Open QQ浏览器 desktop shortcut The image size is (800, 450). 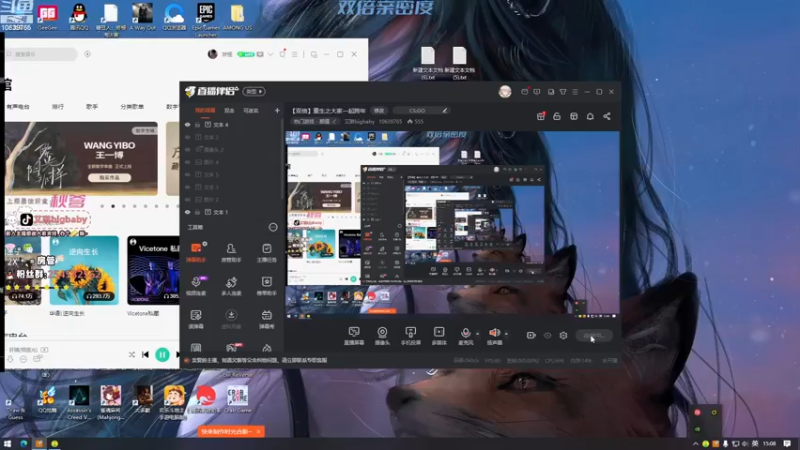pyautogui.click(x=174, y=17)
